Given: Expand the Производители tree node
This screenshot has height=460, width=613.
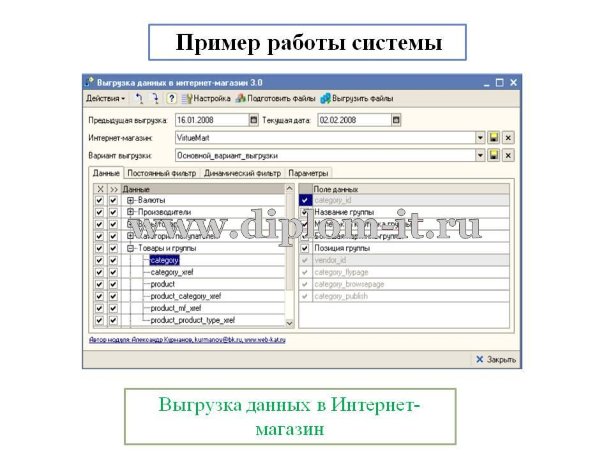Looking at the screenshot, I should point(131,212).
